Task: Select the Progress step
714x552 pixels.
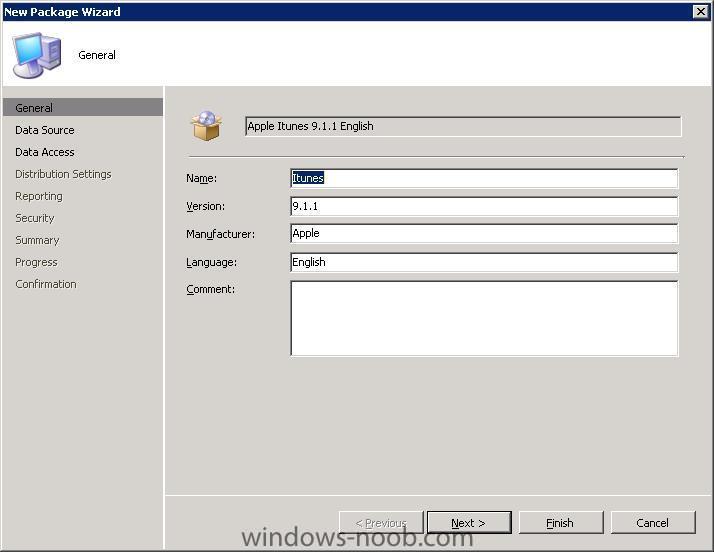Action: 36,262
